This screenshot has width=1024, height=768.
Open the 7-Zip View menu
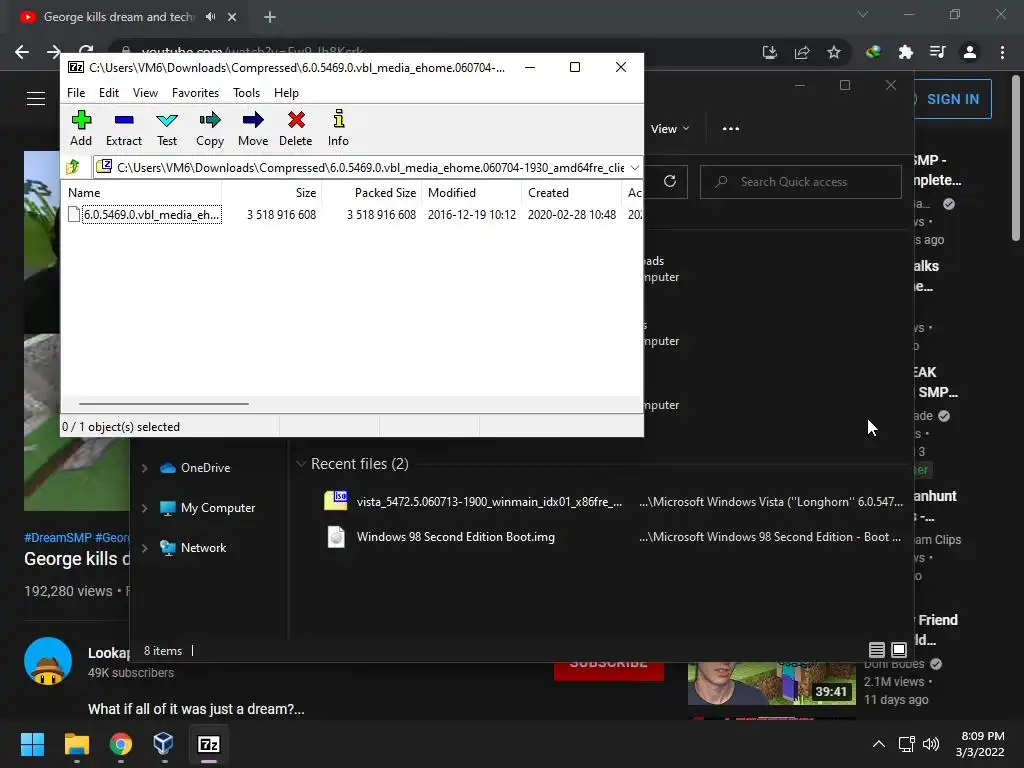(146, 93)
